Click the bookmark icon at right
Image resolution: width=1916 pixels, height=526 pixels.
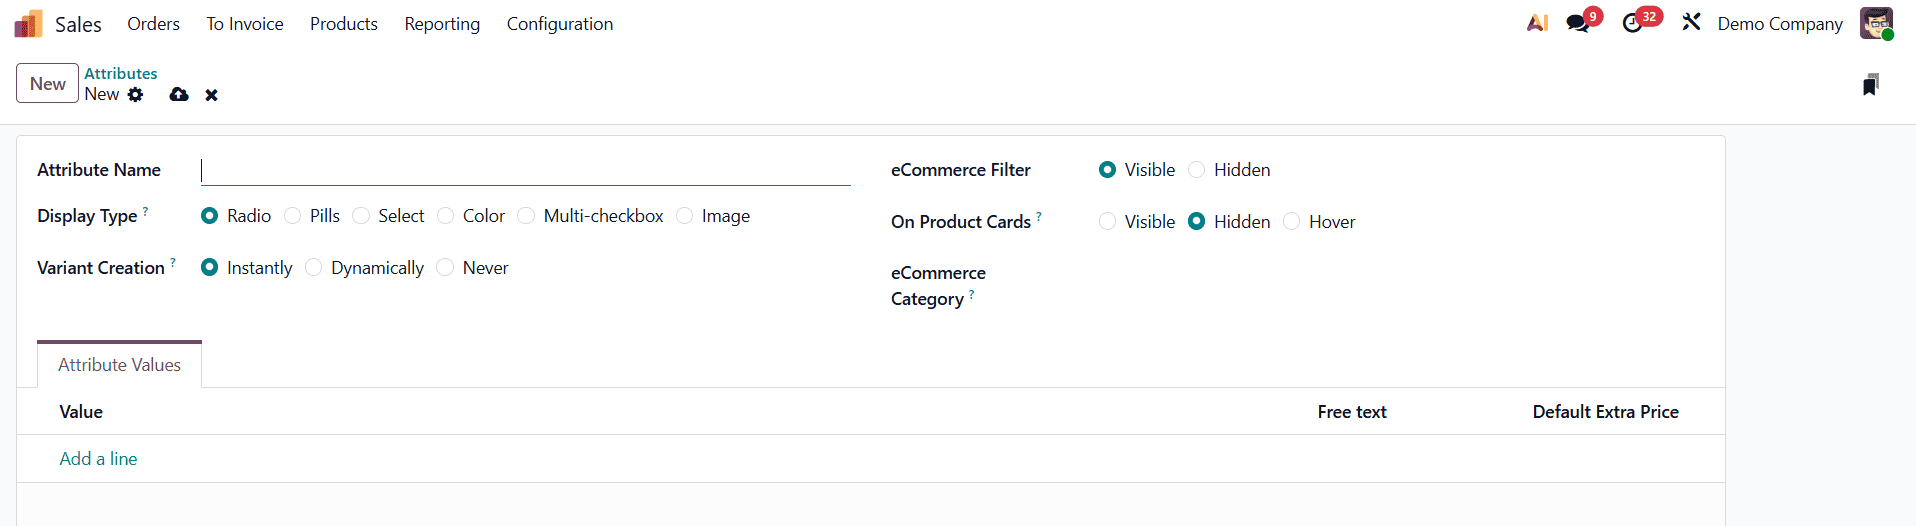tap(1870, 85)
